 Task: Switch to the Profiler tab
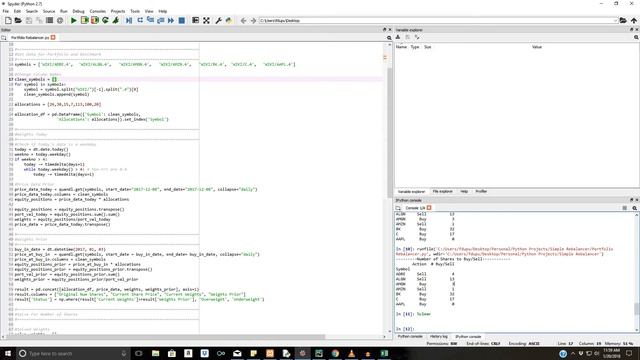click(x=481, y=191)
